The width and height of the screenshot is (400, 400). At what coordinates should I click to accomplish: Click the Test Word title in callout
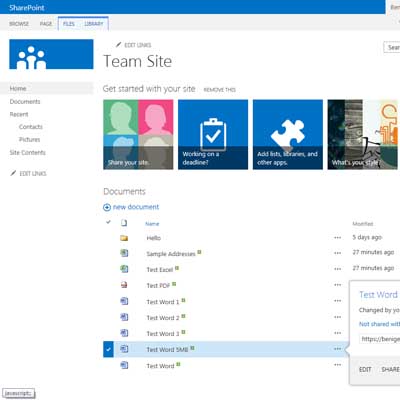click(379, 294)
